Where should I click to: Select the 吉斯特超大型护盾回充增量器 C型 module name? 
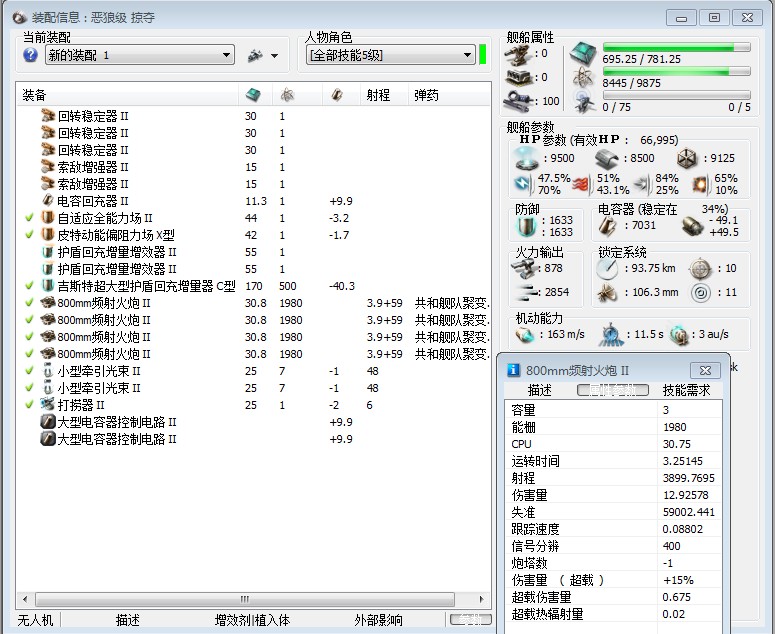coord(146,286)
